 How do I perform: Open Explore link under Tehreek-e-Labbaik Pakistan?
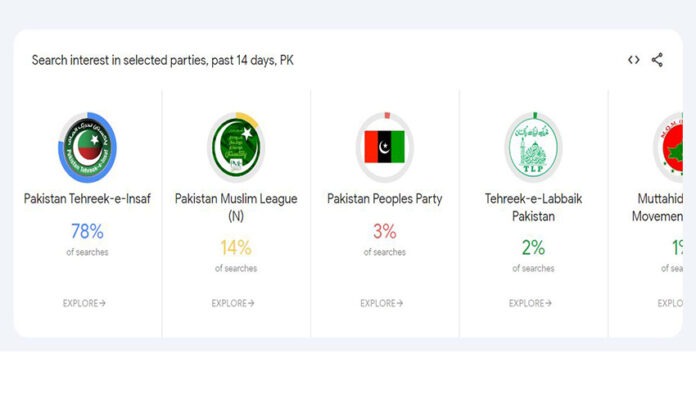pos(531,303)
